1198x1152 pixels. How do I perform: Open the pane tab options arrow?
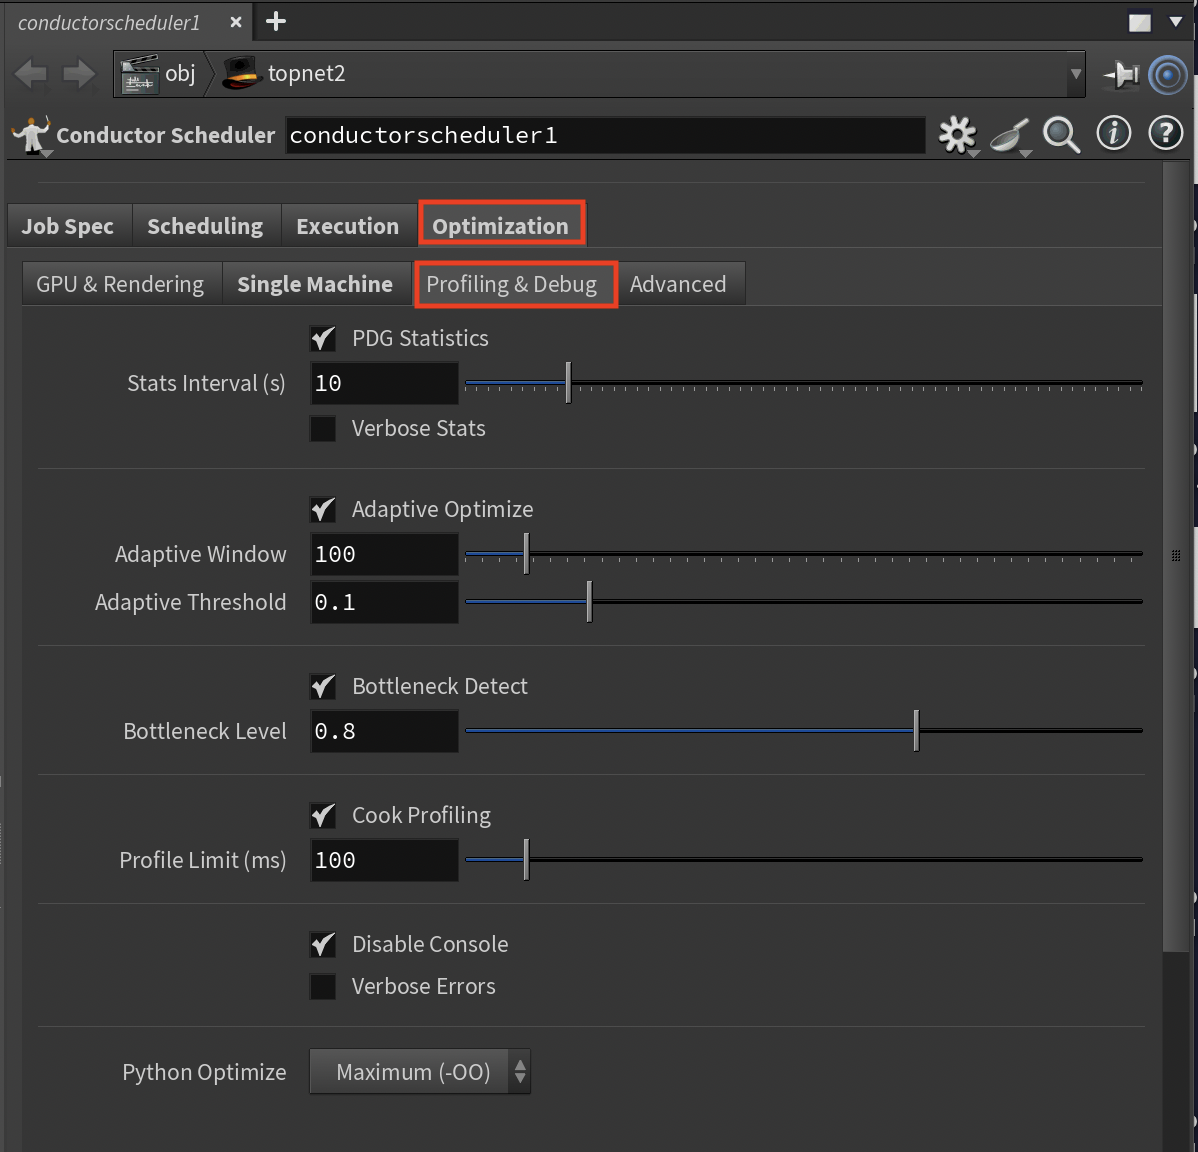pyautogui.click(x=1176, y=21)
